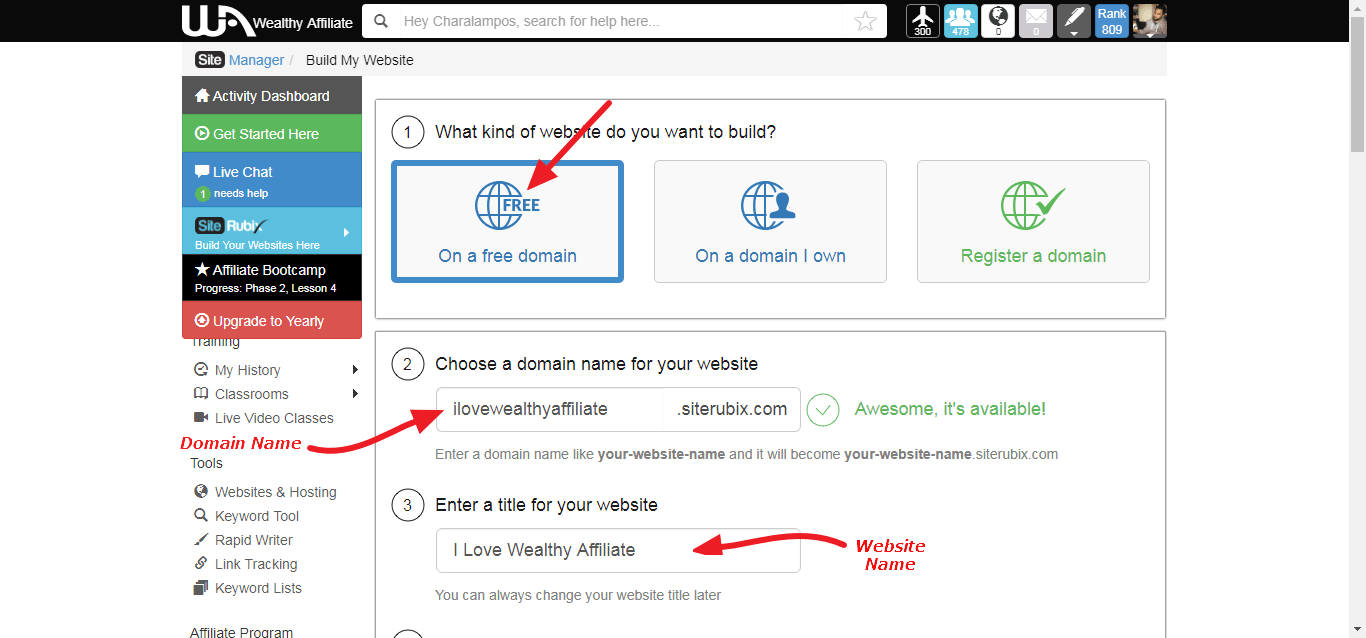Click the Manager breadcrumb link
Viewport: 1366px width, 638px height.
(257, 60)
